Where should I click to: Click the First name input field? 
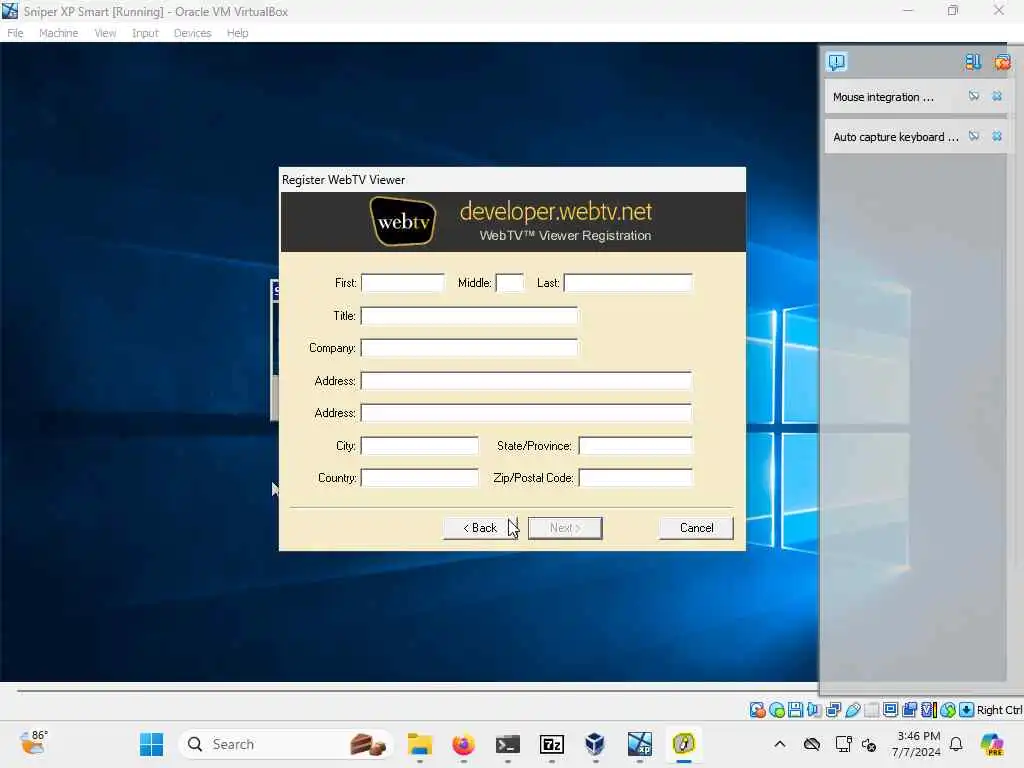point(402,283)
